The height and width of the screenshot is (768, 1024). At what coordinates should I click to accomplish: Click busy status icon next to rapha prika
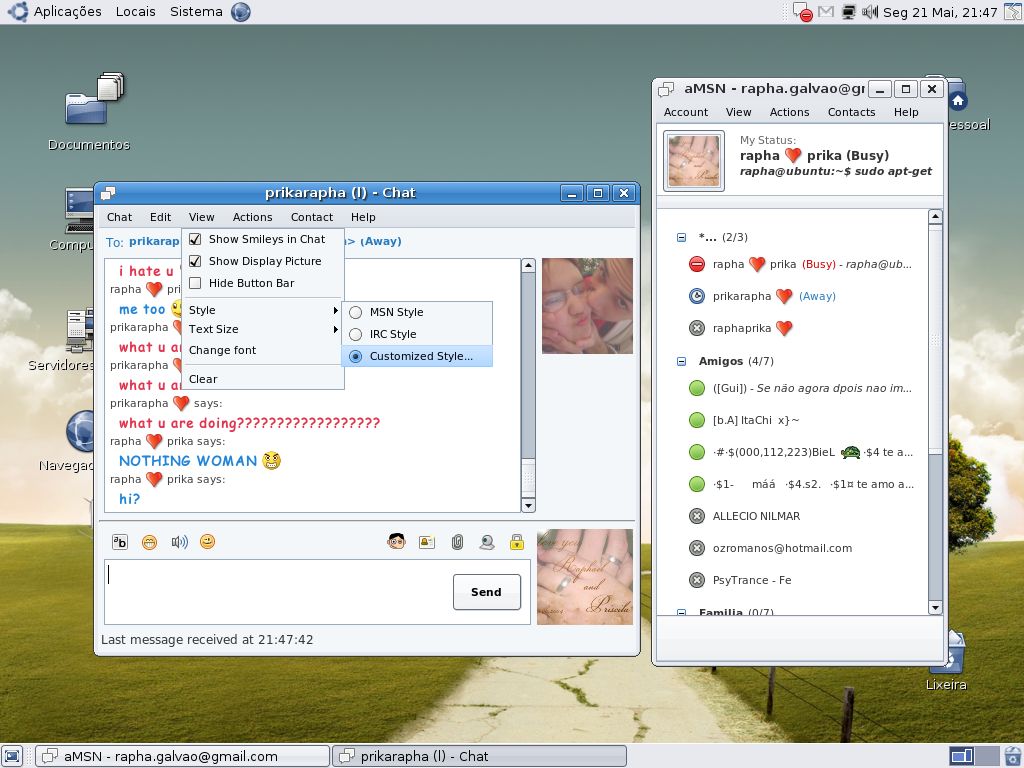pos(697,264)
